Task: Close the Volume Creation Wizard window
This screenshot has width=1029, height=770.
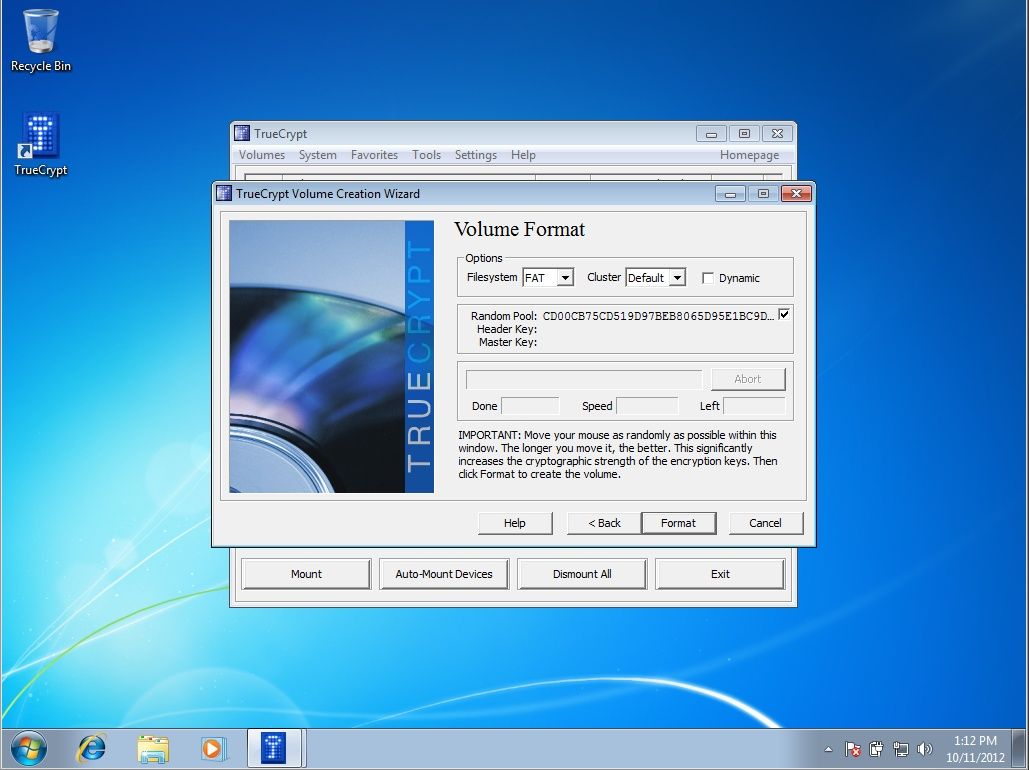Action: click(x=796, y=194)
